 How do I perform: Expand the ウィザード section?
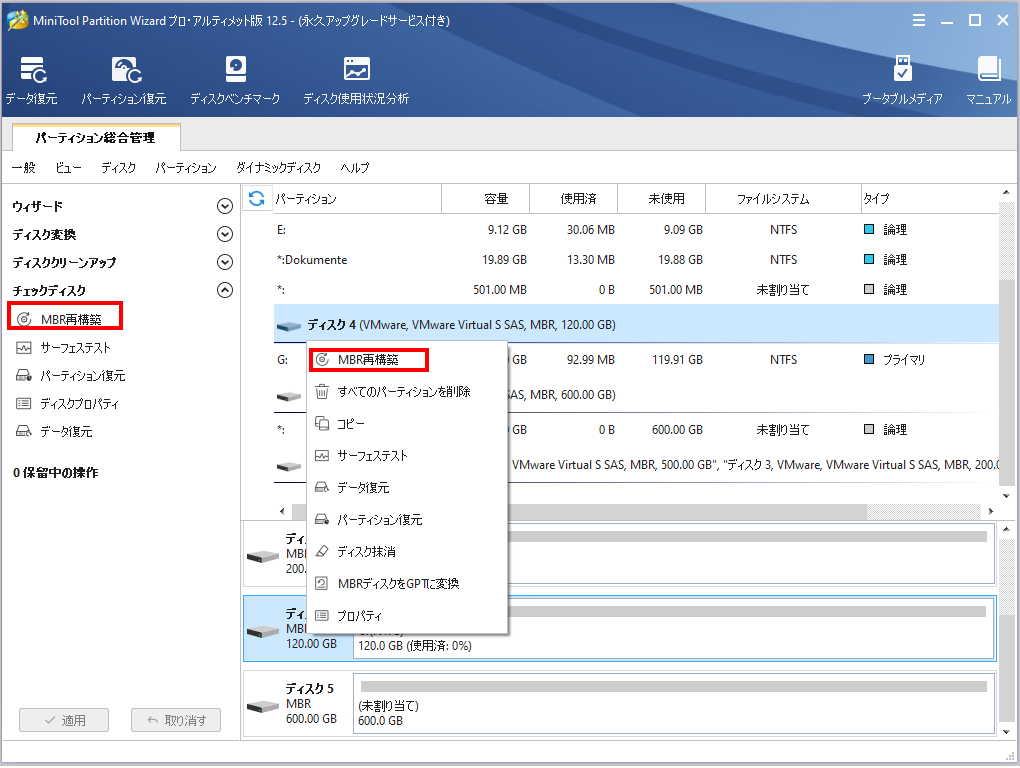click(225, 204)
